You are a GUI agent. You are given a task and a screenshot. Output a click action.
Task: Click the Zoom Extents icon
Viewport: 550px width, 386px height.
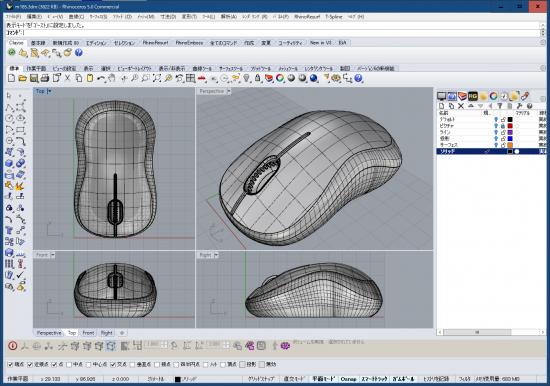pyautogui.click(x=157, y=78)
